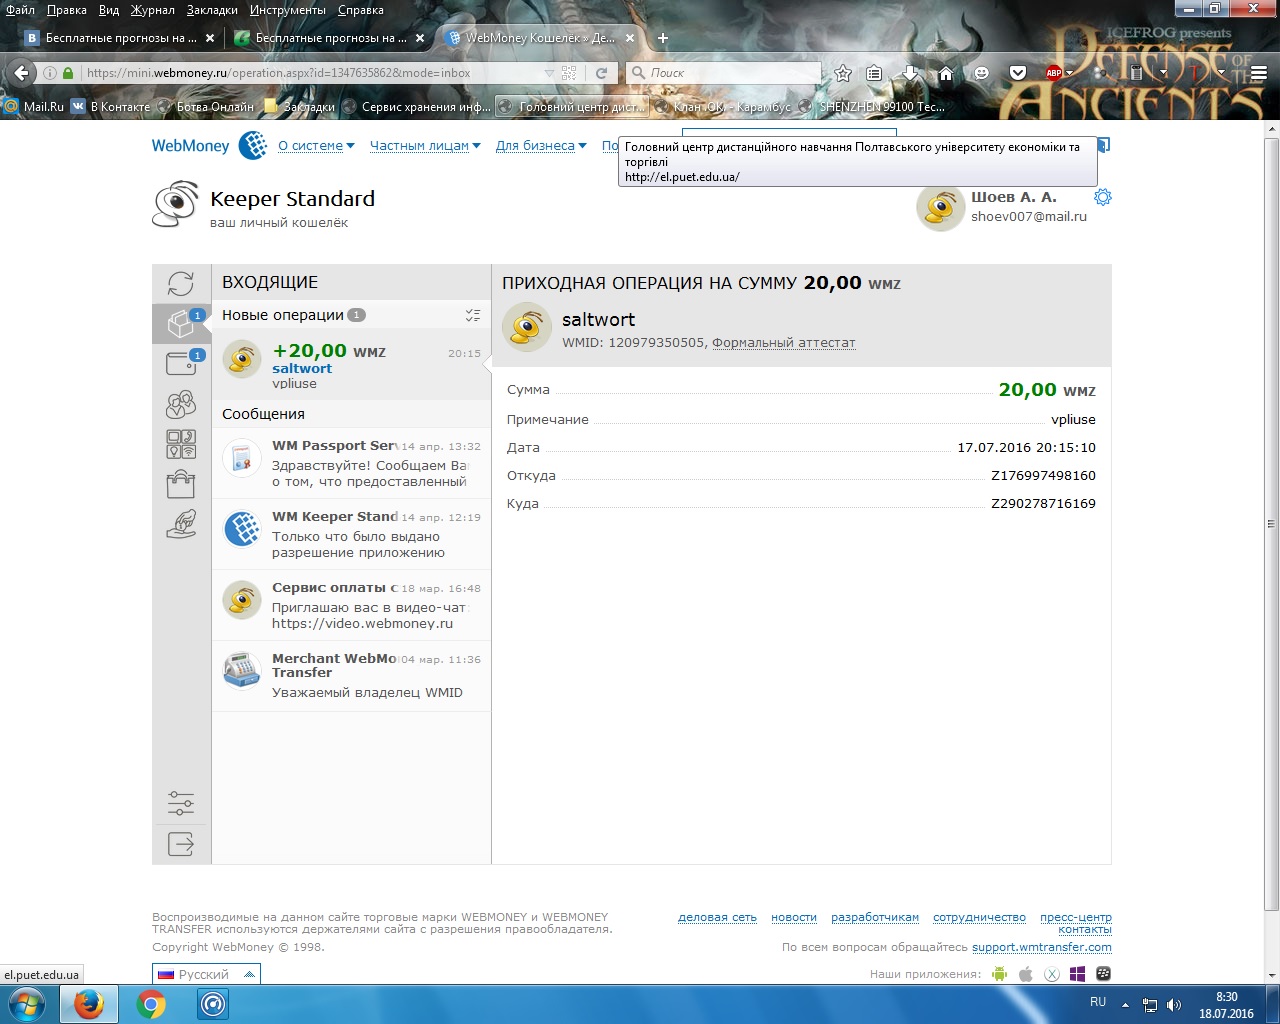Open the Merchant WebMoney Transfer message
The height and width of the screenshot is (1024, 1280).
point(351,676)
